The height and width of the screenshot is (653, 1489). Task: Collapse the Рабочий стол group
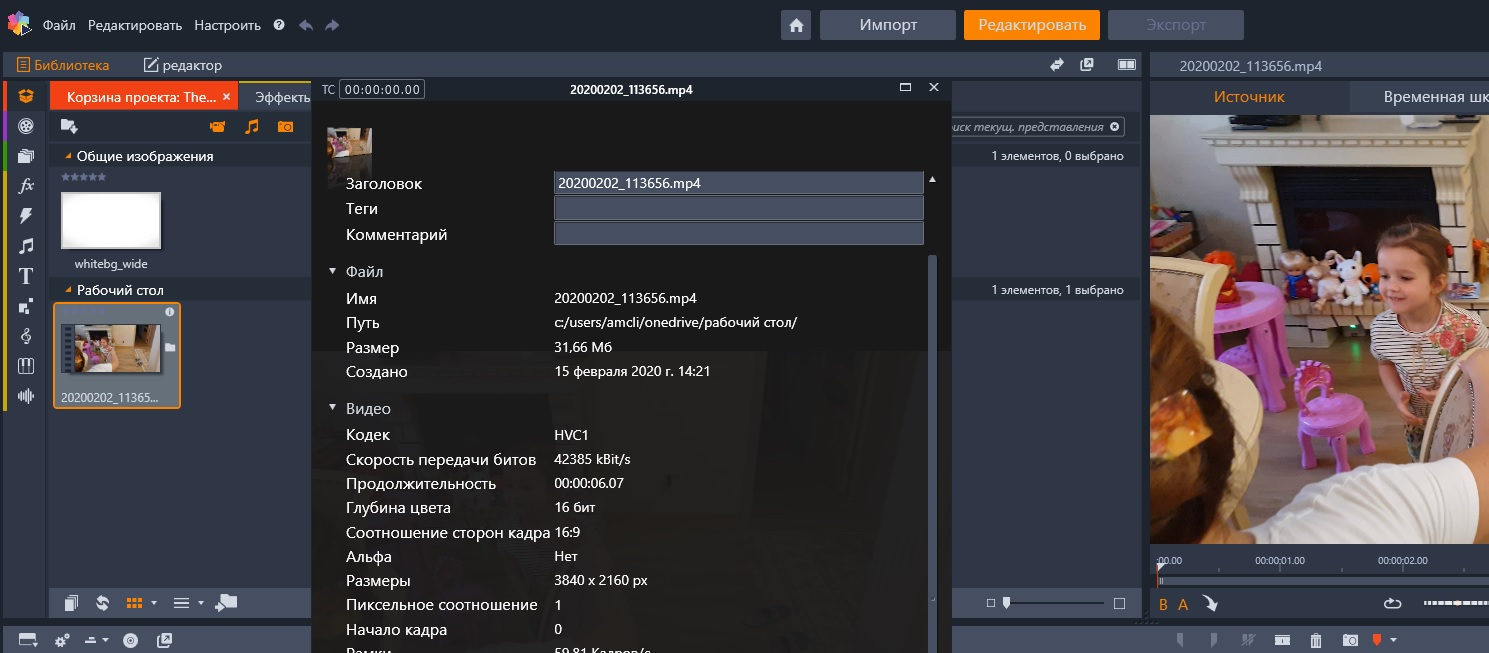tap(69, 290)
